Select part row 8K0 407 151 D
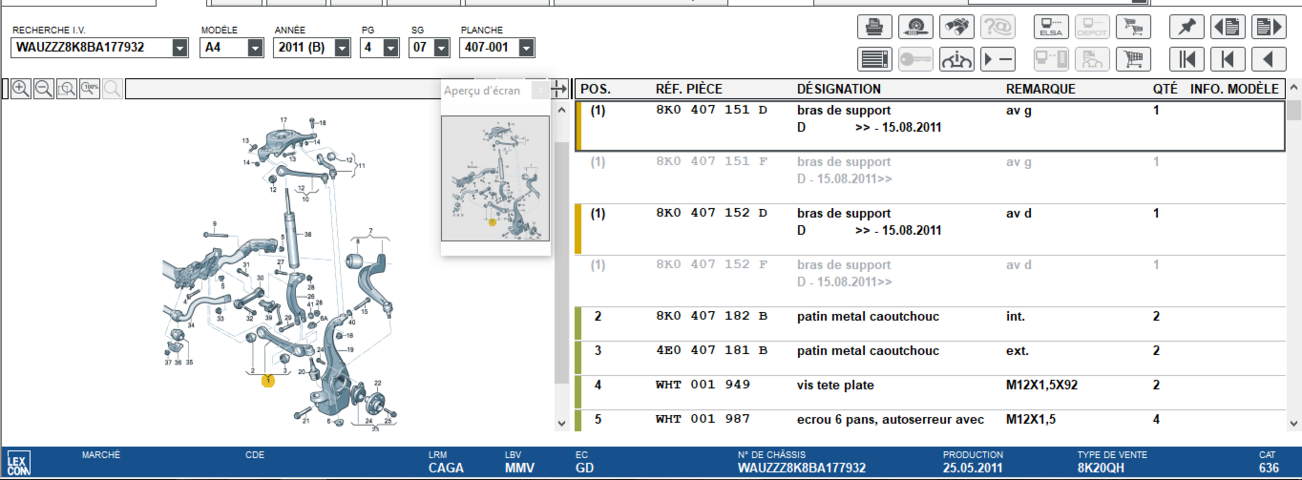 pos(930,126)
